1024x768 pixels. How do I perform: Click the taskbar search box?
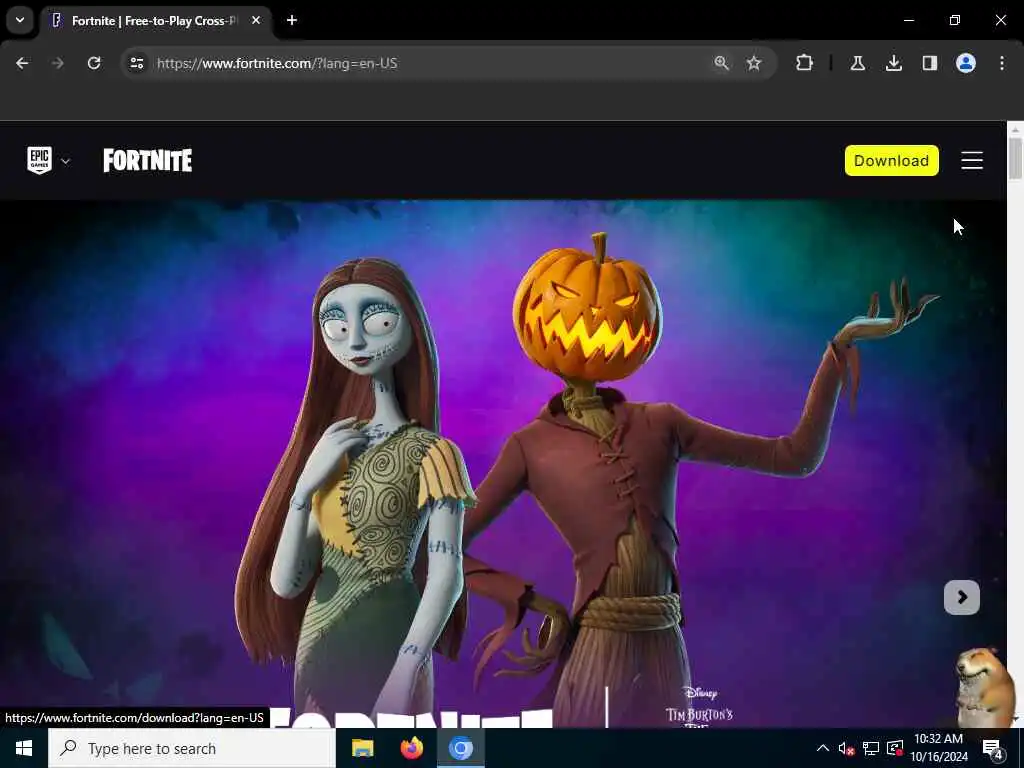(x=192, y=748)
